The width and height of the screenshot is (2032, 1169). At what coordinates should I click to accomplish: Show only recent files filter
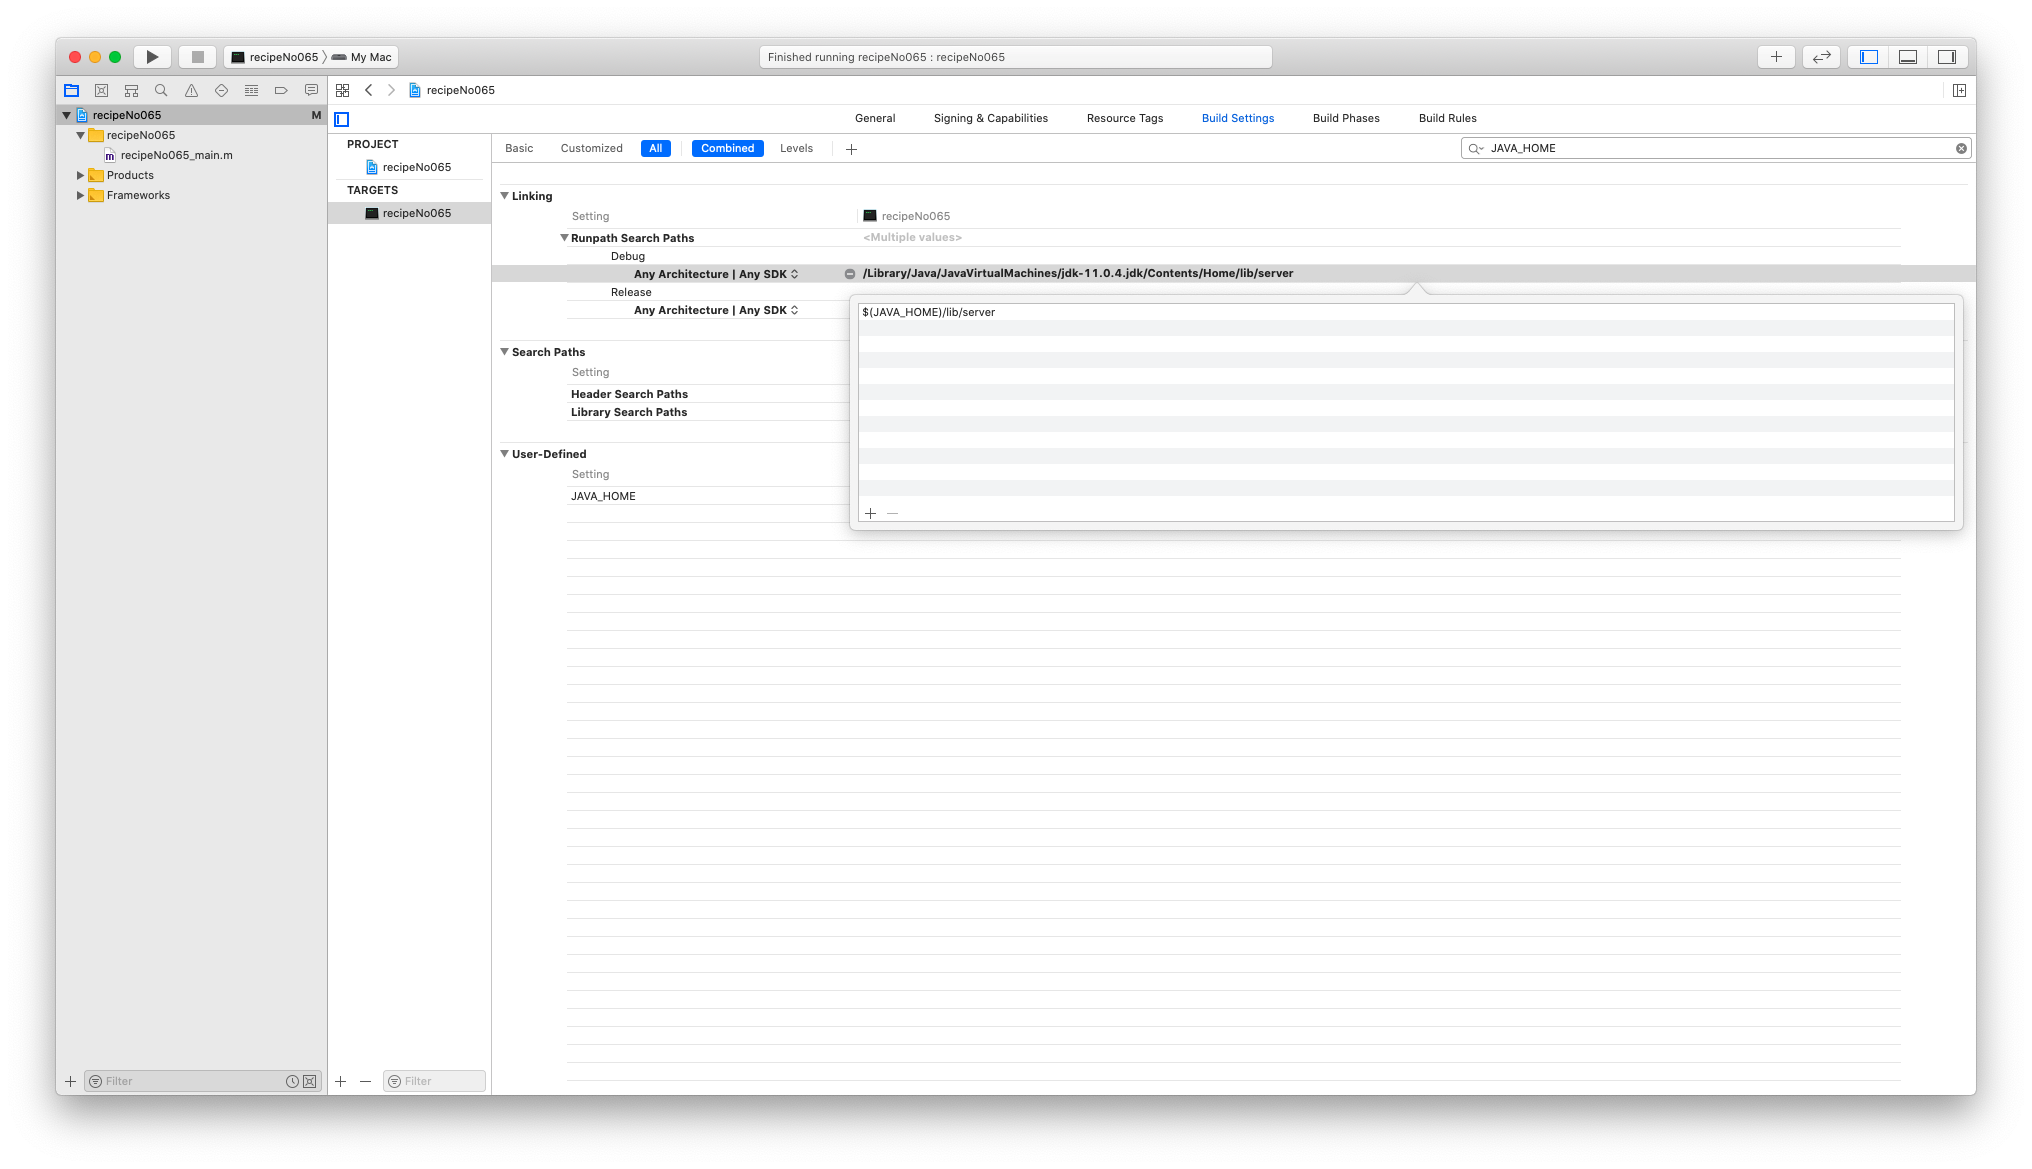[292, 1081]
